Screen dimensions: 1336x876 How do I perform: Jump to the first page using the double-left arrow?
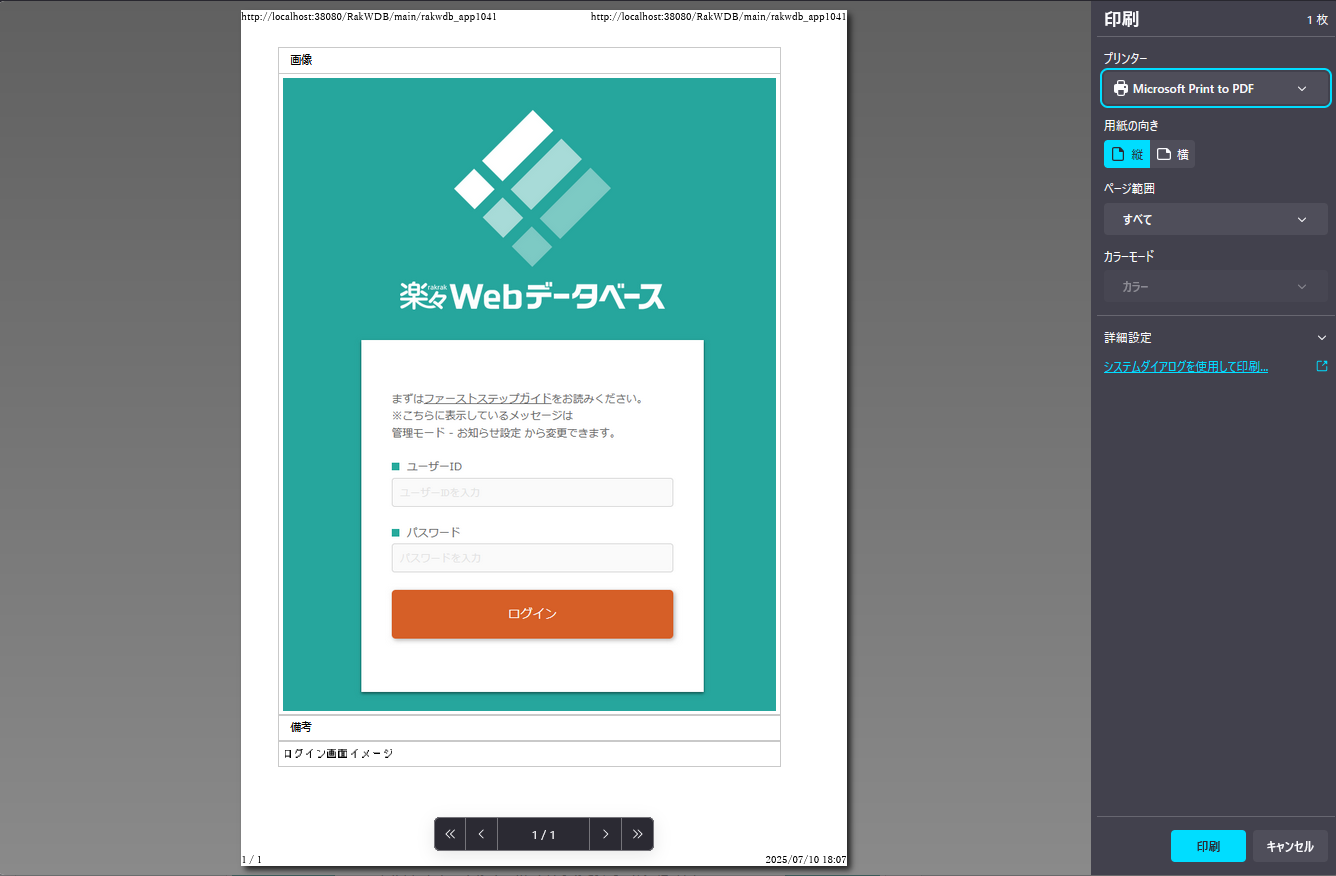450,833
